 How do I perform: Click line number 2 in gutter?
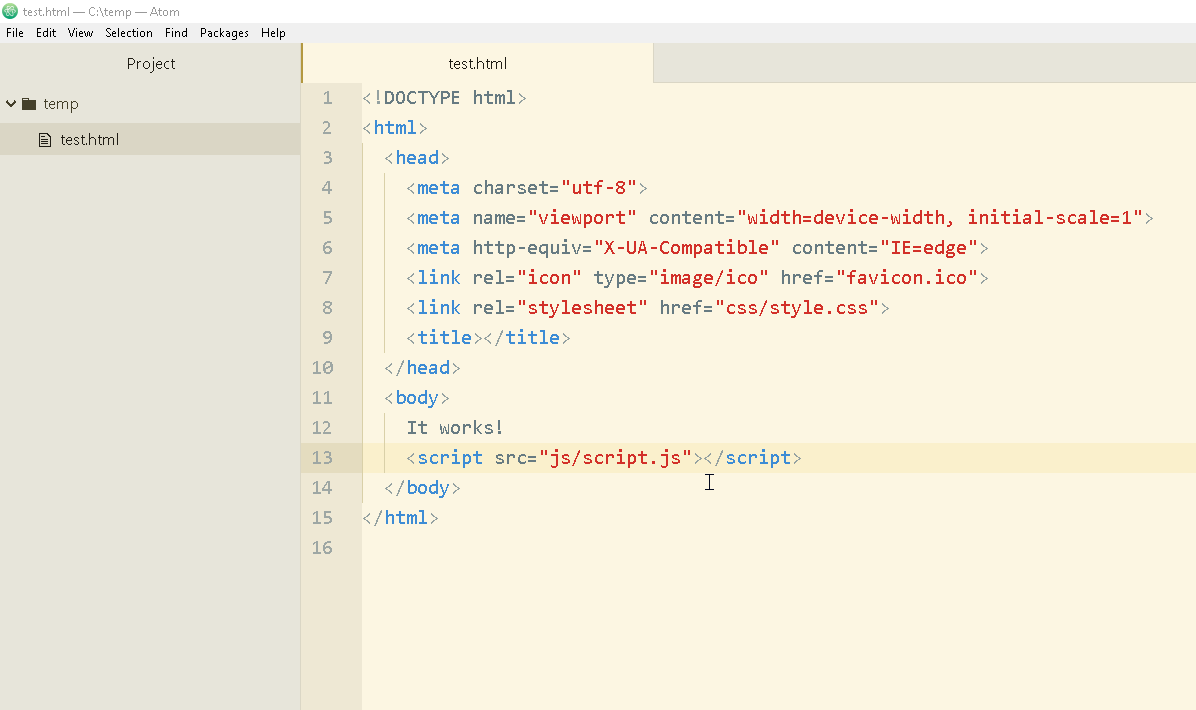pos(327,127)
